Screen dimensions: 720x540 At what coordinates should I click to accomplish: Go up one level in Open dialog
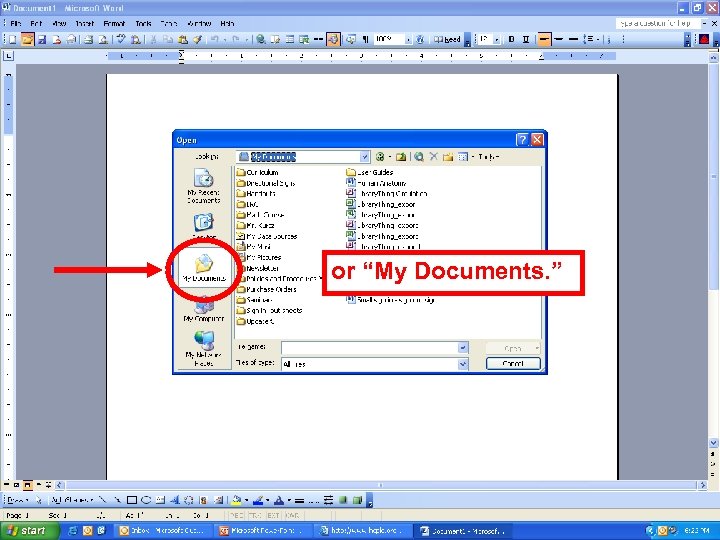(x=400, y=157)
